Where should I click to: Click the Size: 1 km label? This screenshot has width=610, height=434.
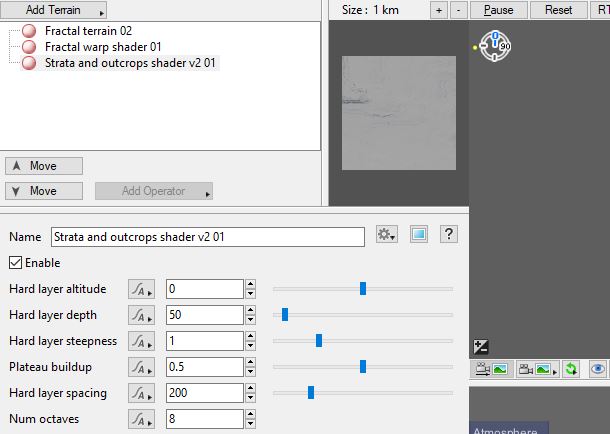point(370,10)
